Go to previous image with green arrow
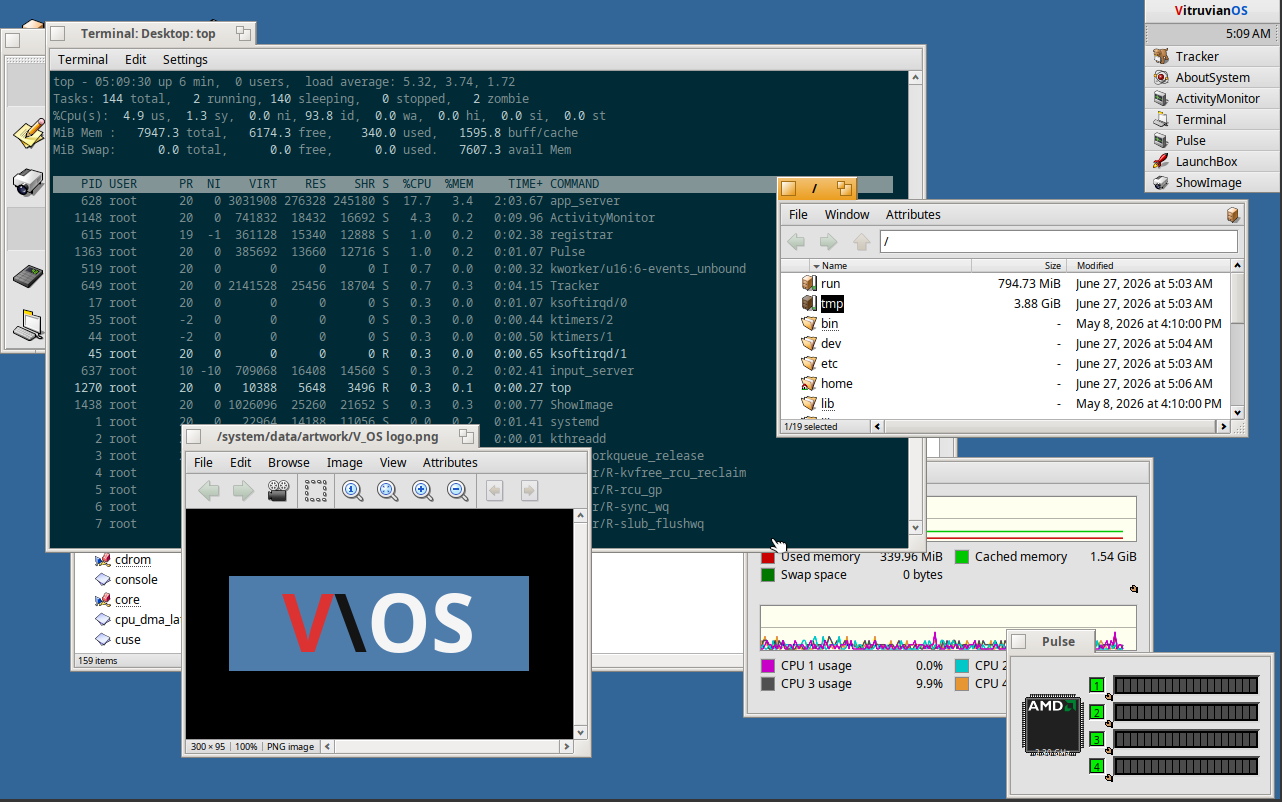This screenshot has width=1282, height=802. [209, 491]
